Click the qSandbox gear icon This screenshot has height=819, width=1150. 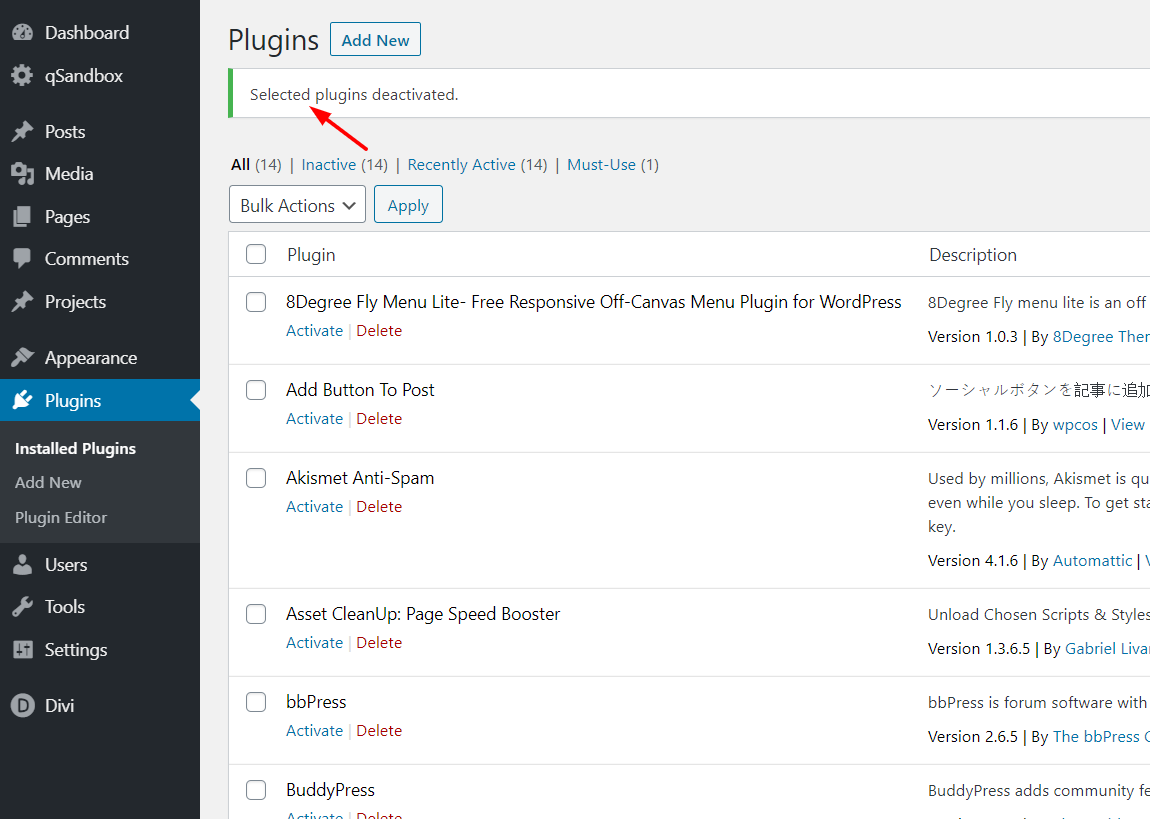22,76
